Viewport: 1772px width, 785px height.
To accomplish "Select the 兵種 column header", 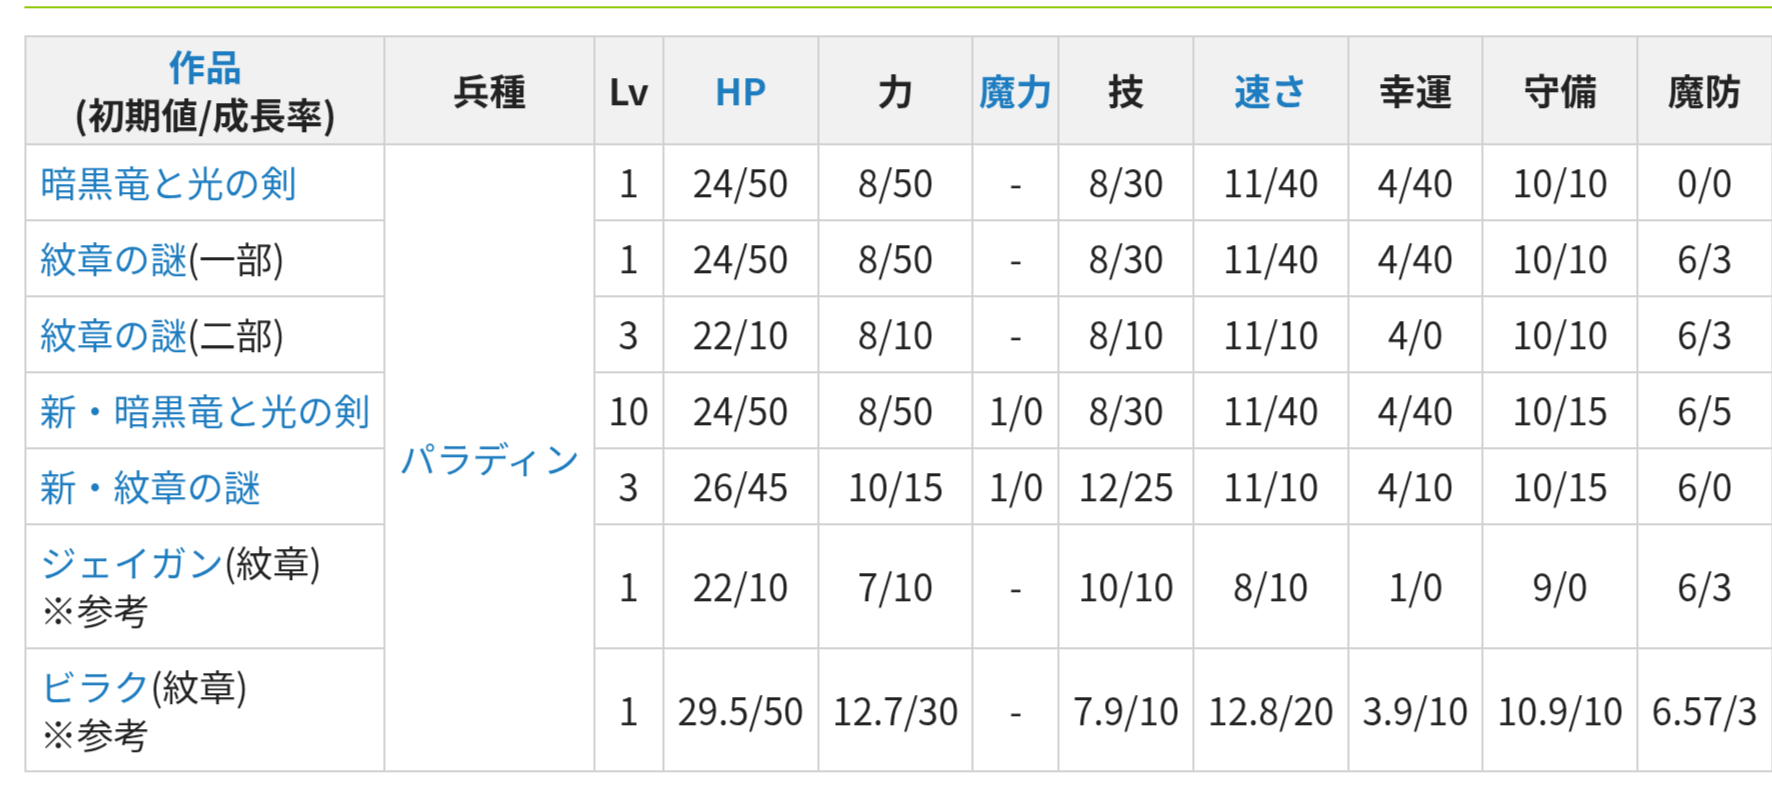I will [x=490, y=91].
